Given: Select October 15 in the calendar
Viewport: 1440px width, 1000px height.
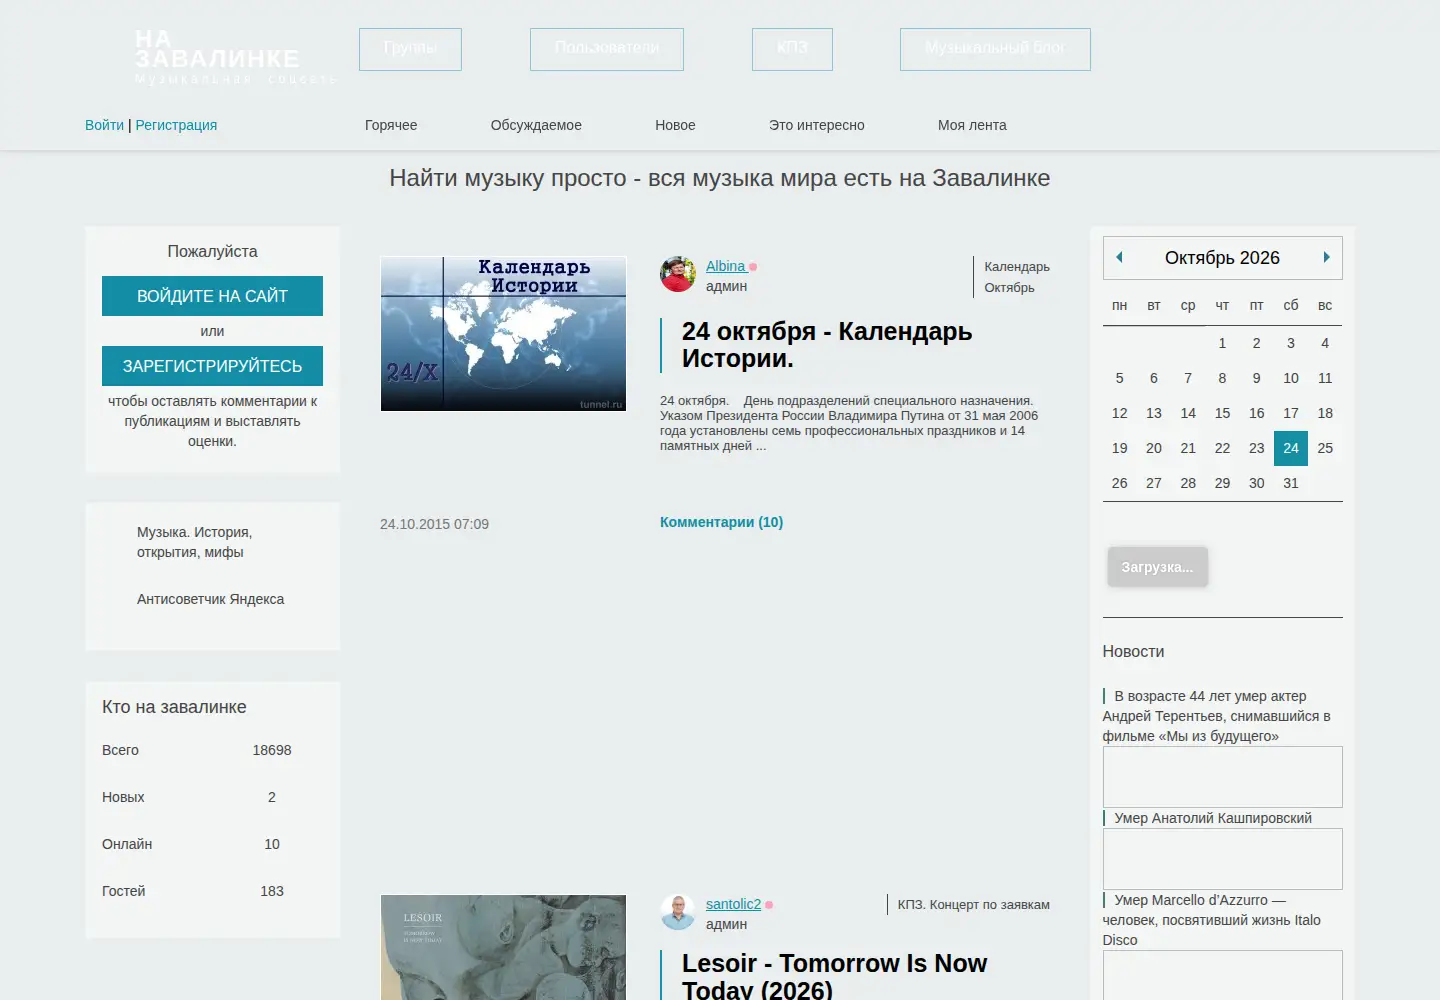Looking at the screenshot, I should [1222, 413].
